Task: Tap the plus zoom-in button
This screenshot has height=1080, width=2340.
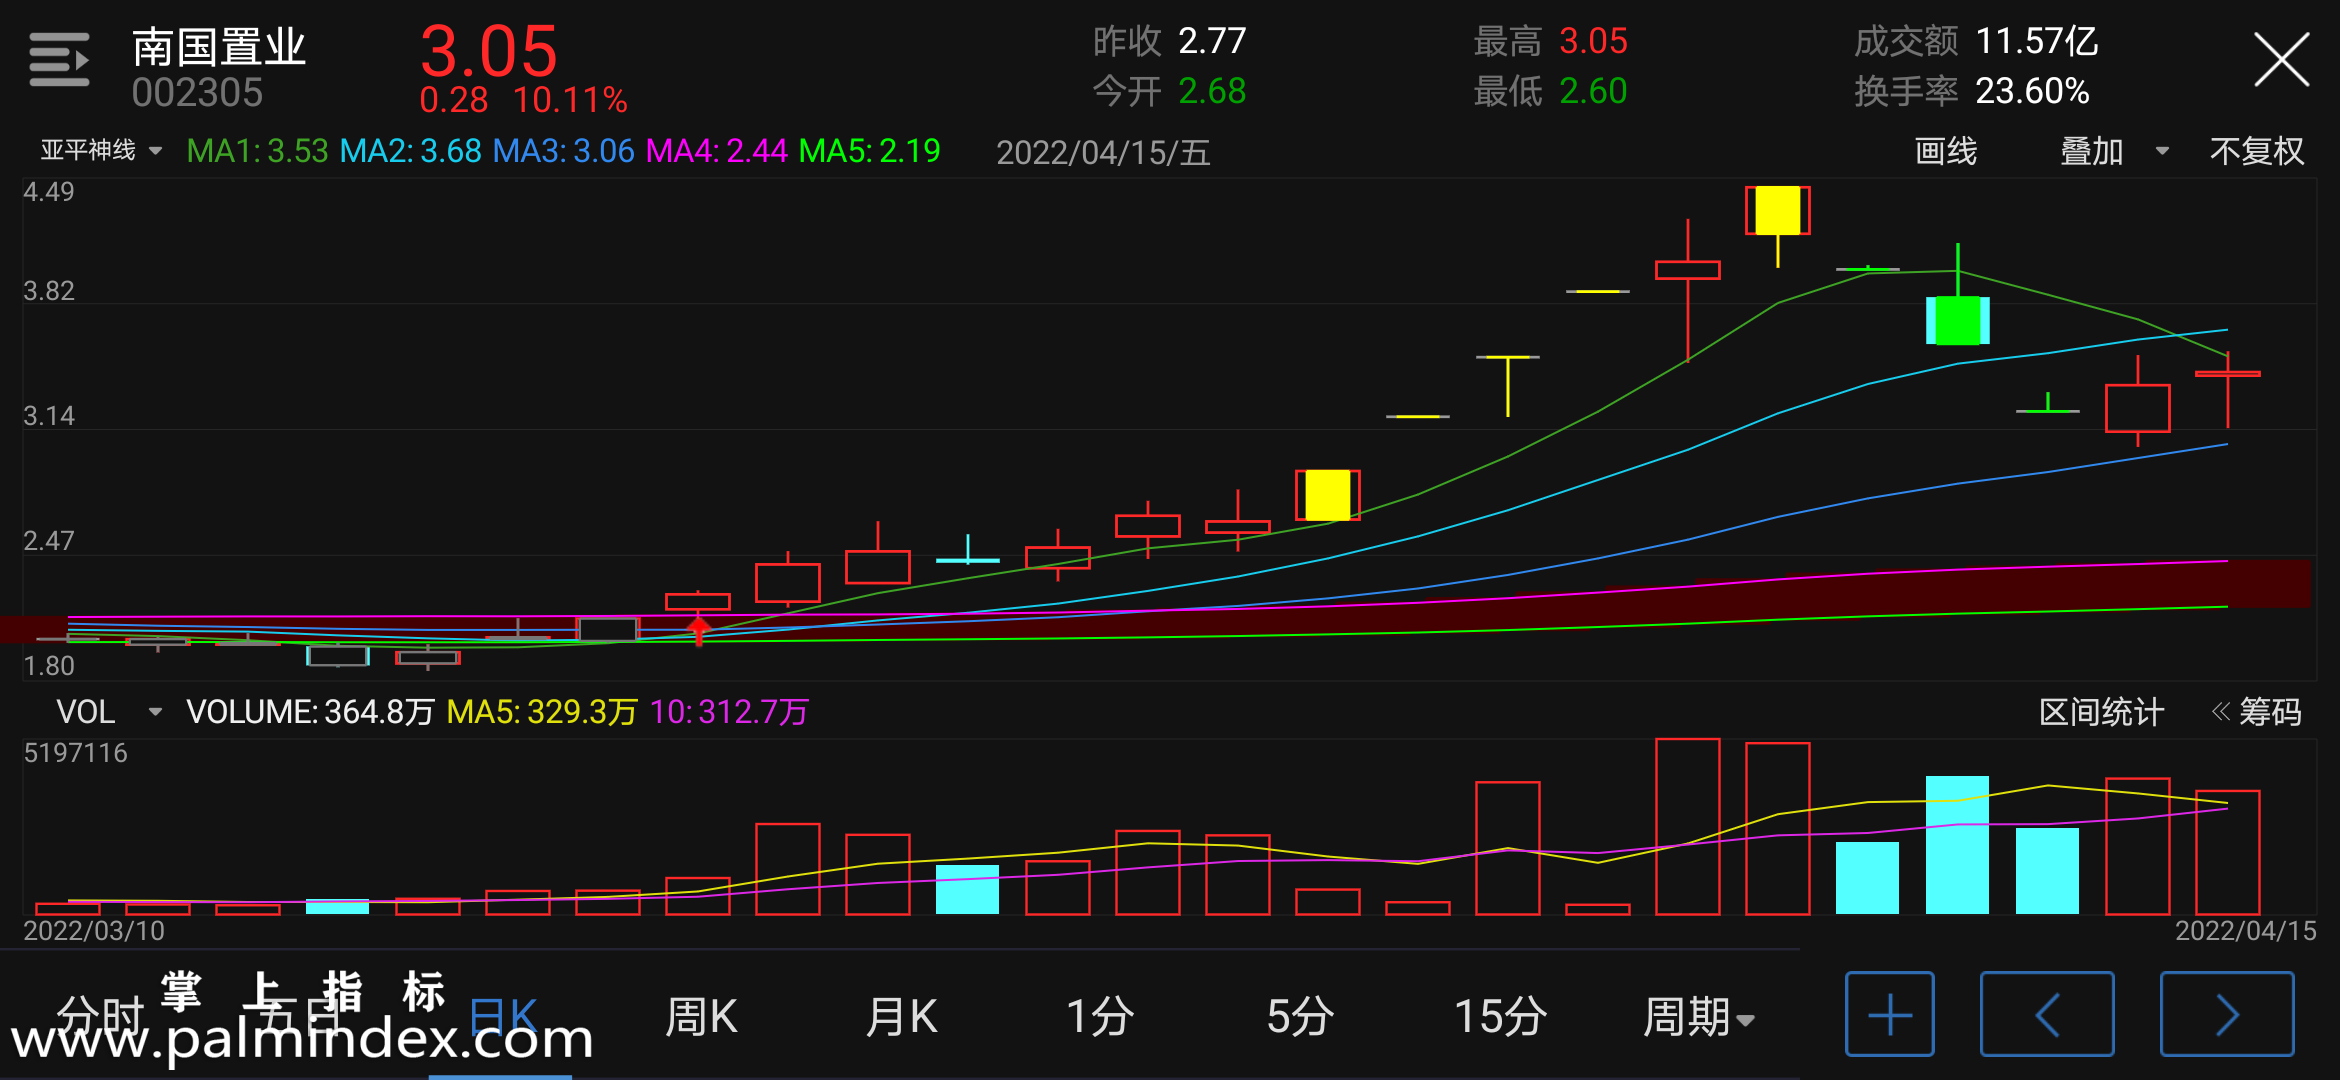Action: coord(1889,1014)
